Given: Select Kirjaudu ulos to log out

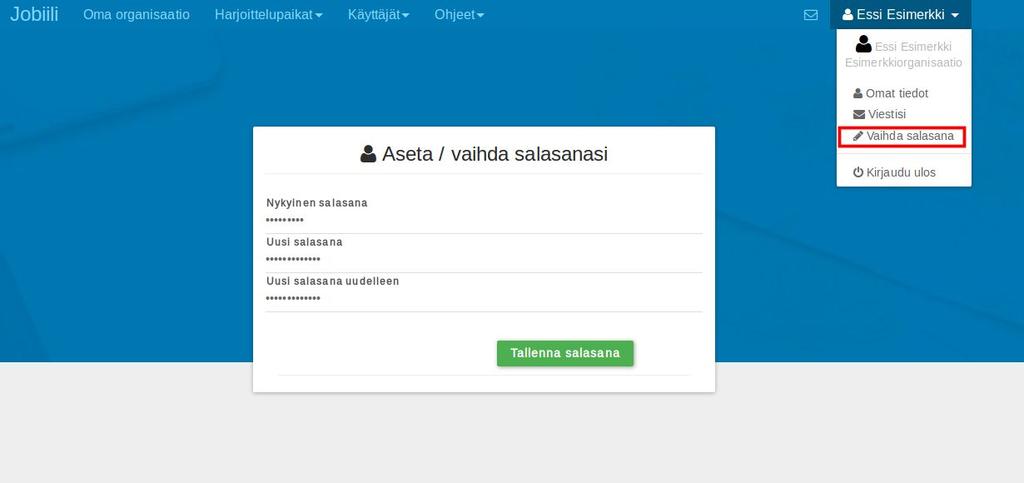Looking at the screenshot, I should point(894,173).
